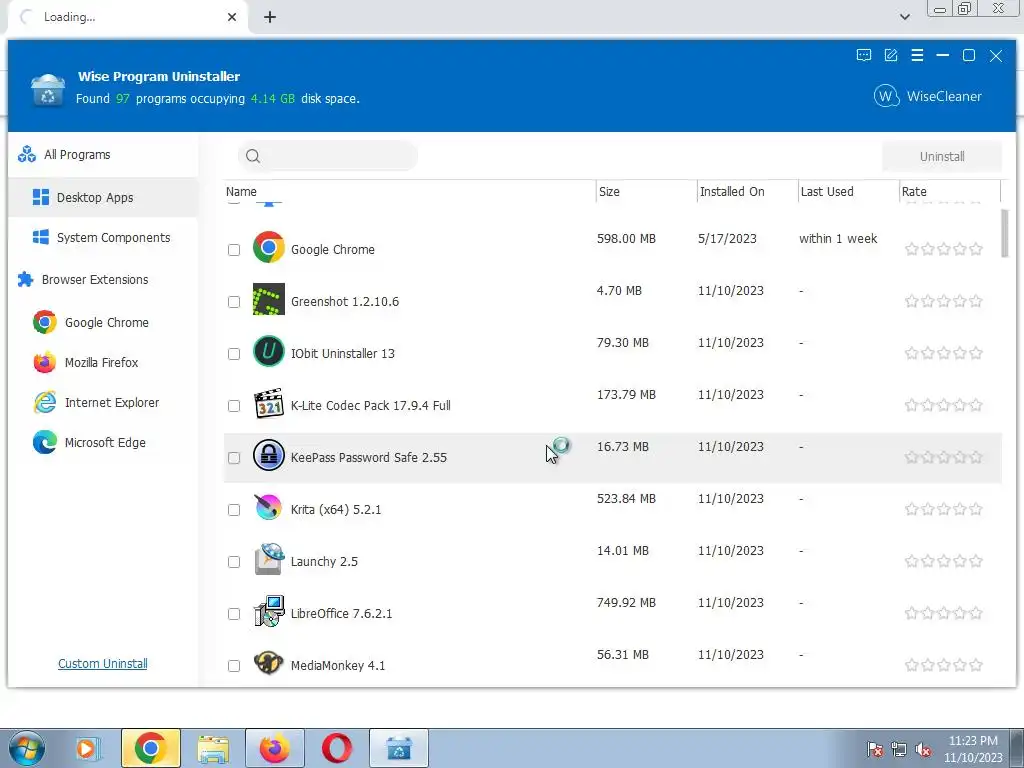Click the Krita (x64) 5.2.1 icon
This screenshot has height=768, width=1024.
[268, 507]
